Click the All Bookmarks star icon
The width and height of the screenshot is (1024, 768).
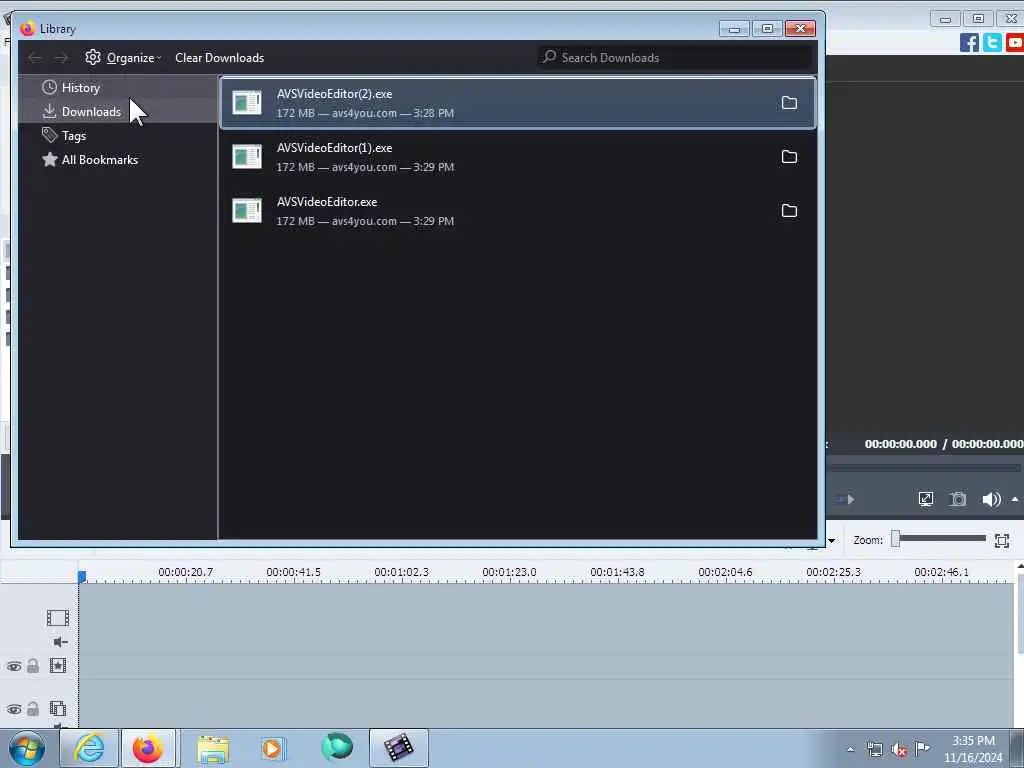coord(50,159)
